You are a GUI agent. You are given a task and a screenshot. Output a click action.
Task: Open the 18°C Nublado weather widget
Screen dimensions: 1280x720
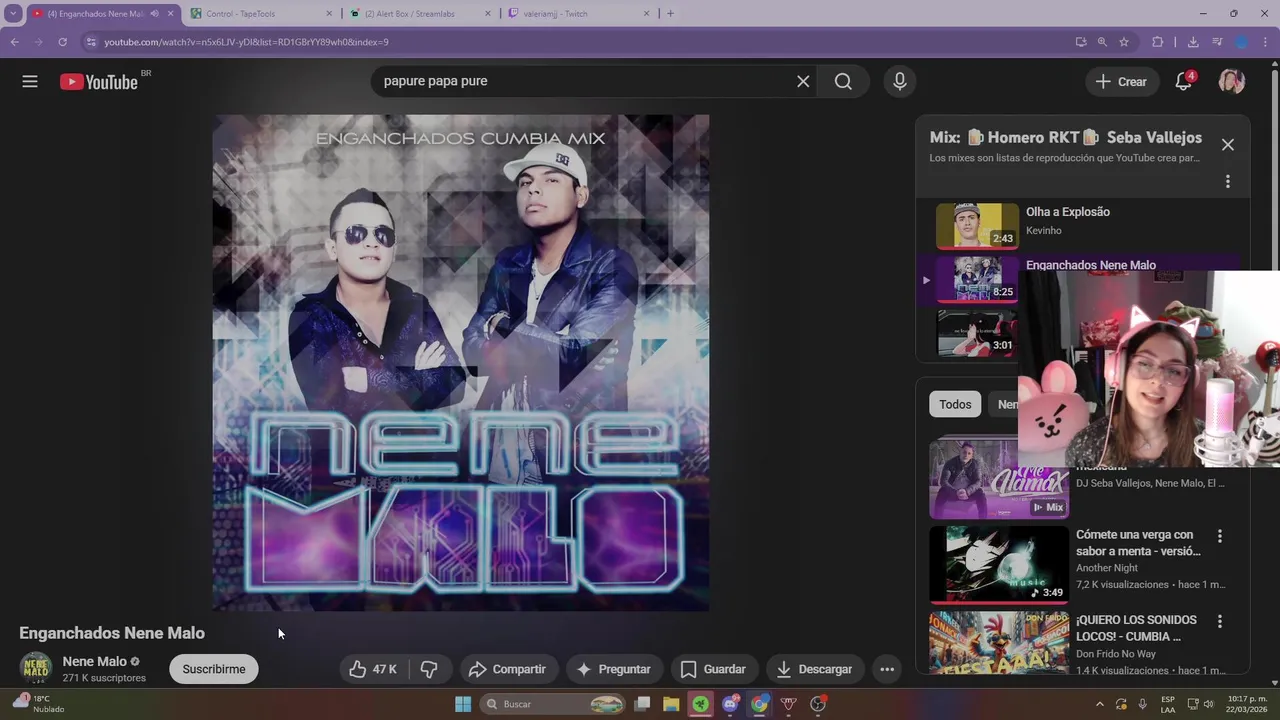click(38, 704)
